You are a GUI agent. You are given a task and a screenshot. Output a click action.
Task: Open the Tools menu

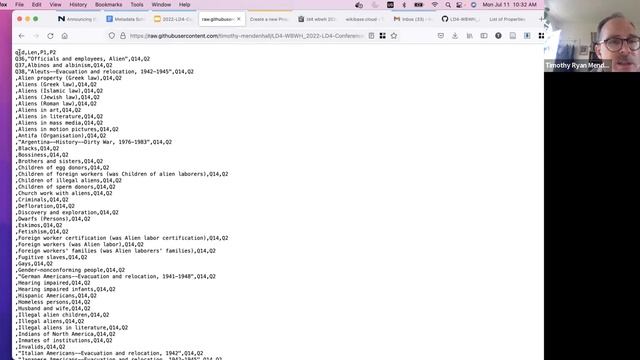point(137,4)
